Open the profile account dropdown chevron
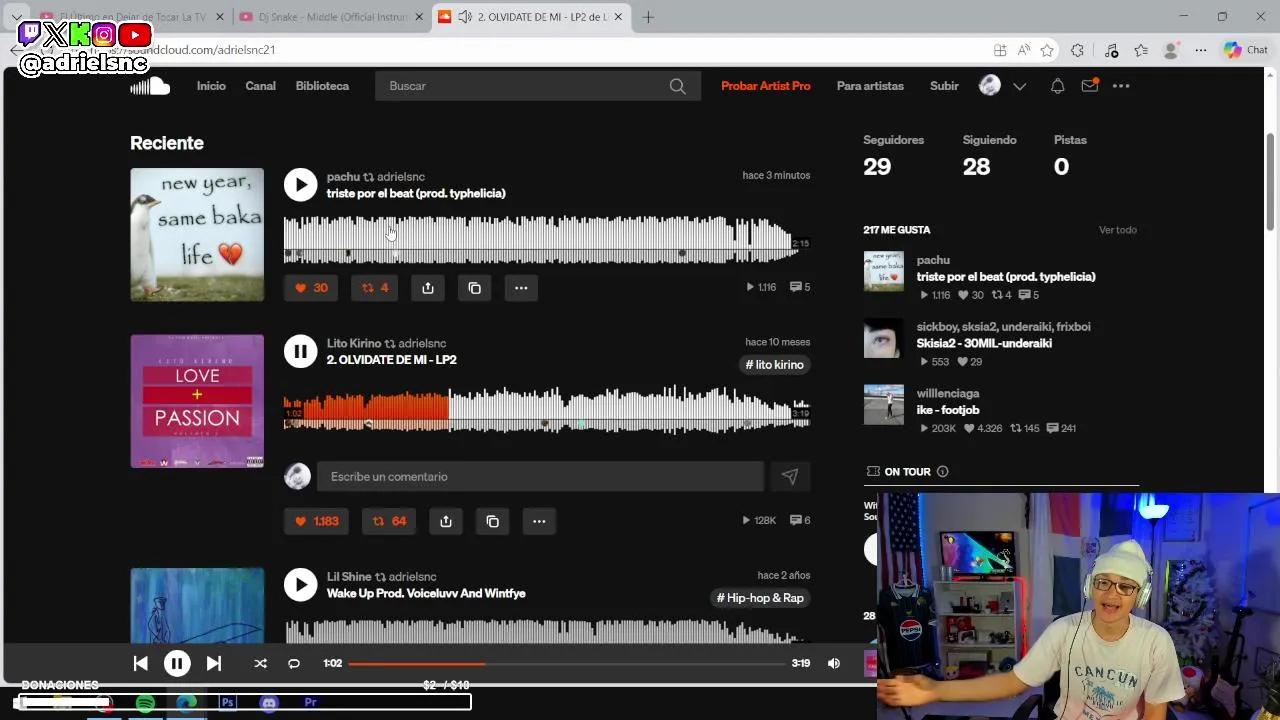Viewport: 1280px width, 720px height. click(x=1019, y=86)
